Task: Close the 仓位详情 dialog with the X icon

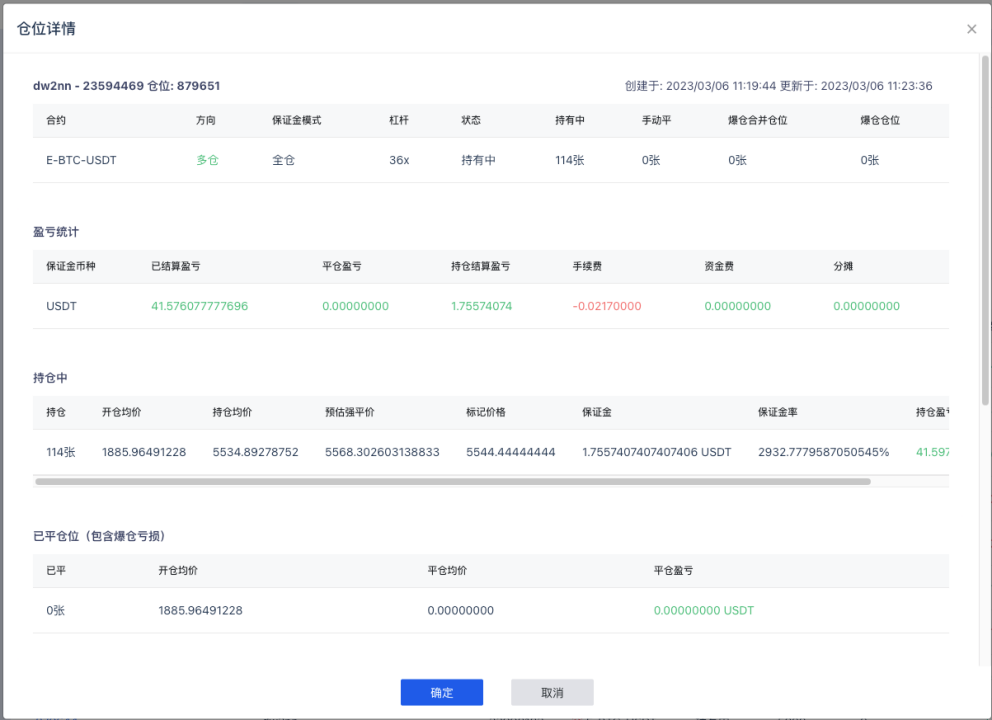Action: coord(971,29)
